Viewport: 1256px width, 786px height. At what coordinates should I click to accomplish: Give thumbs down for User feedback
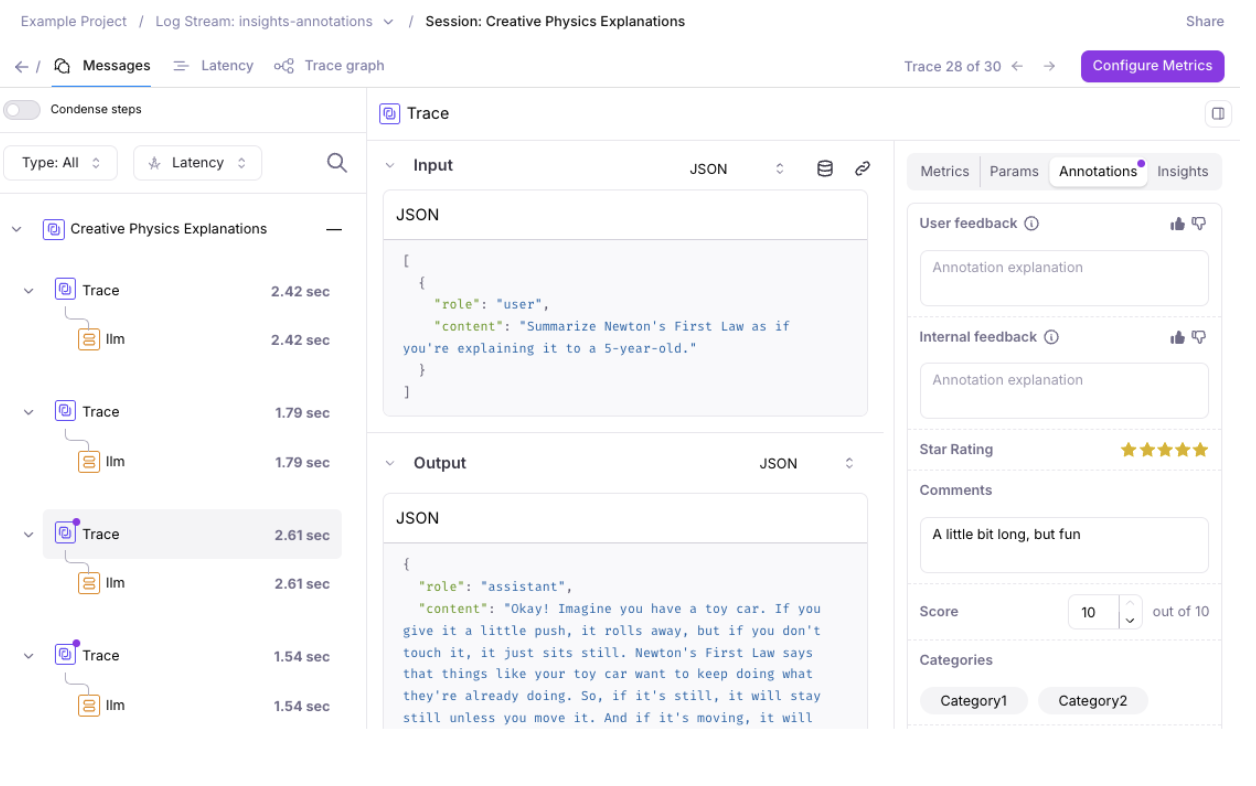point(1199,224)
